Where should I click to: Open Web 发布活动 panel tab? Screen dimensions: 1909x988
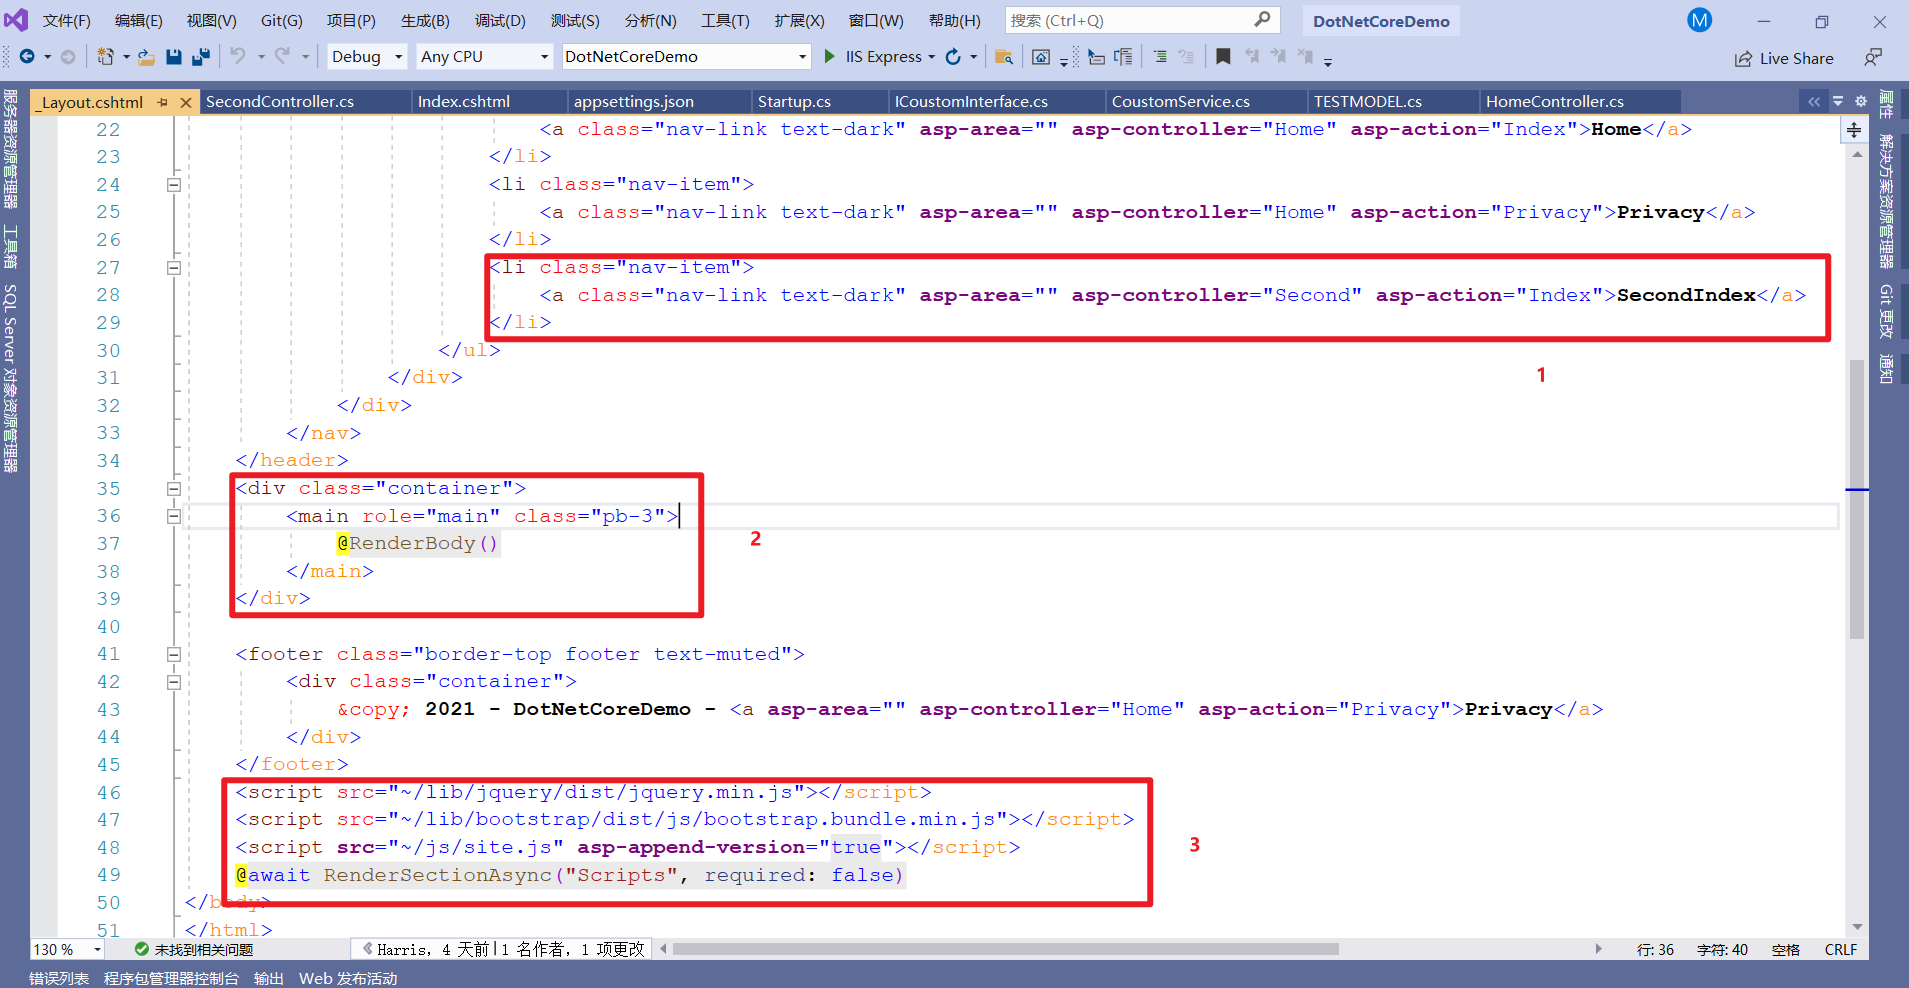coord(348,978)
